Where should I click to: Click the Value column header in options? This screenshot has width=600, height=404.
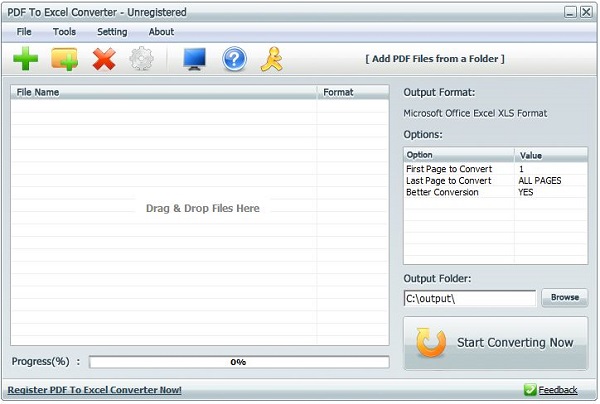tap(551, 155)
